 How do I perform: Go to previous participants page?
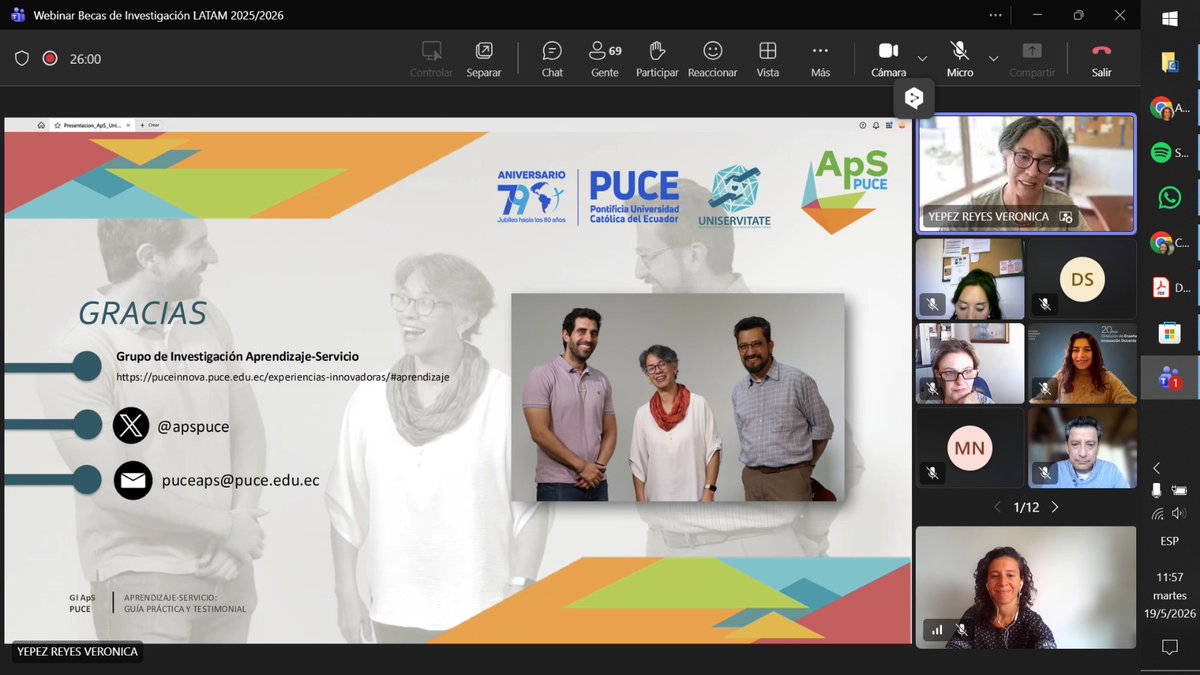(x=997, y=507)
